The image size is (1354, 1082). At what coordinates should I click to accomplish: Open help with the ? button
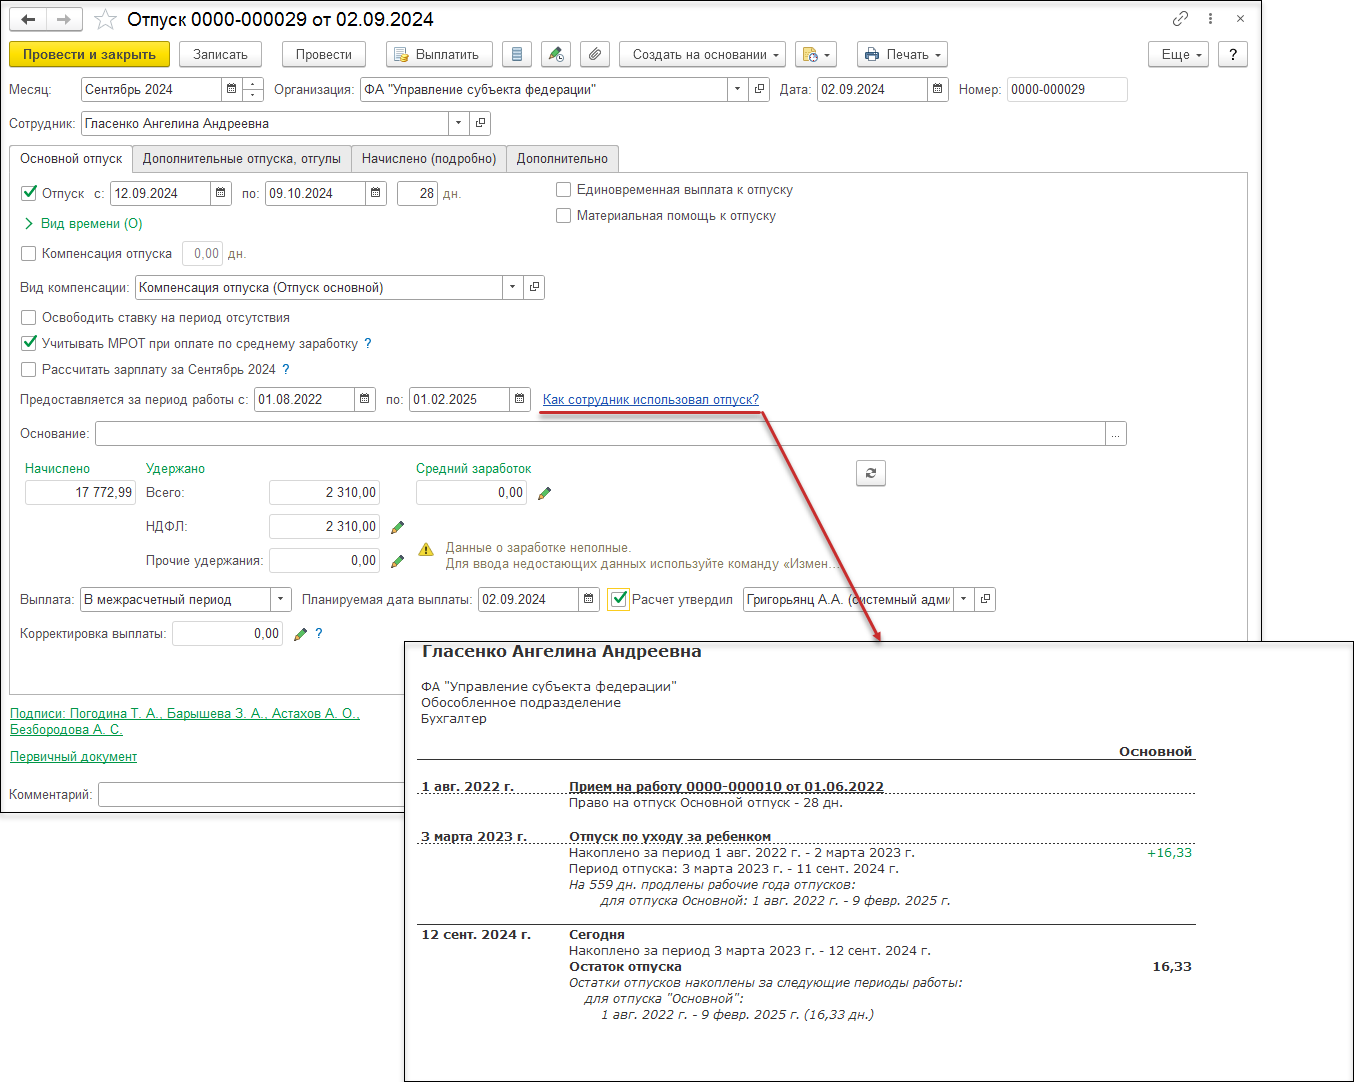pyautogui.click(x=1233, y=54)
